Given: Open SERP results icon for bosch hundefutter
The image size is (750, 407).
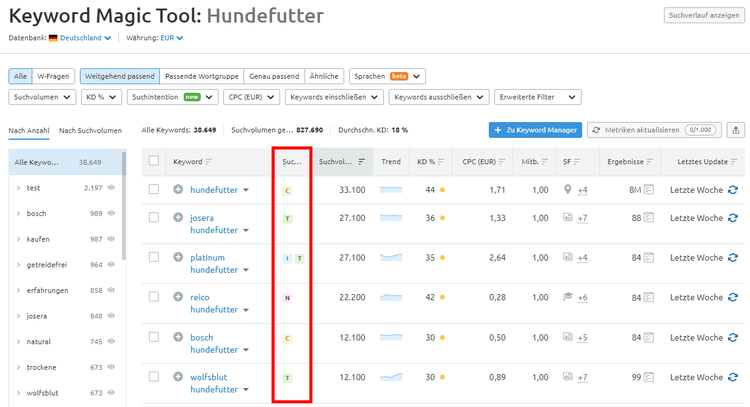Looking at the screenshot, I should click(649, 337).
